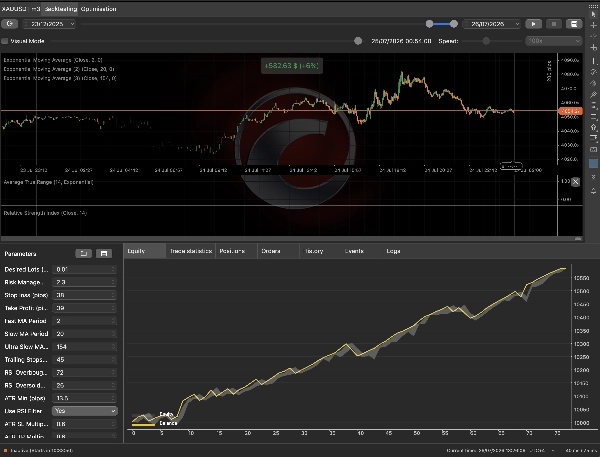Click the toolbar drag handle at top right
The height and width of the screenshot is (457, 600).
click(593, 6)
